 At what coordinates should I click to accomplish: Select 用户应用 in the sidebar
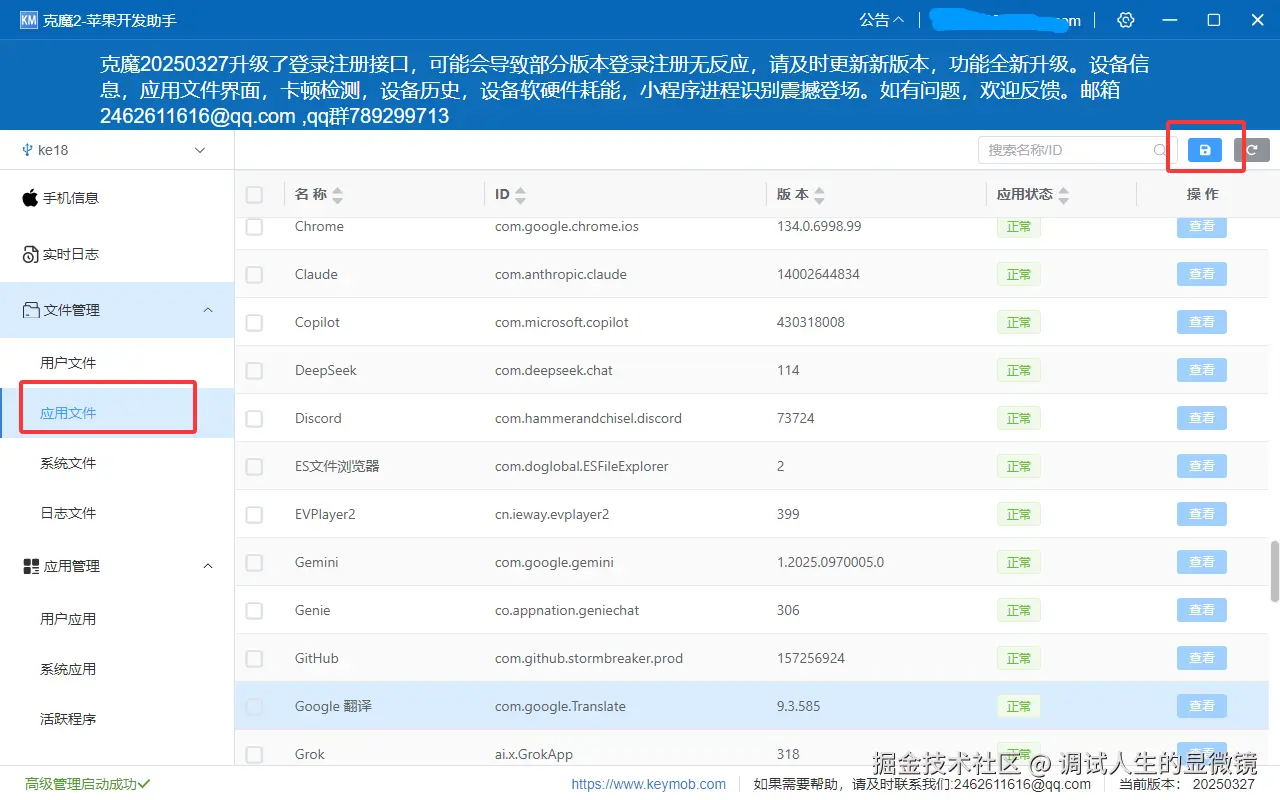[117, 619]
